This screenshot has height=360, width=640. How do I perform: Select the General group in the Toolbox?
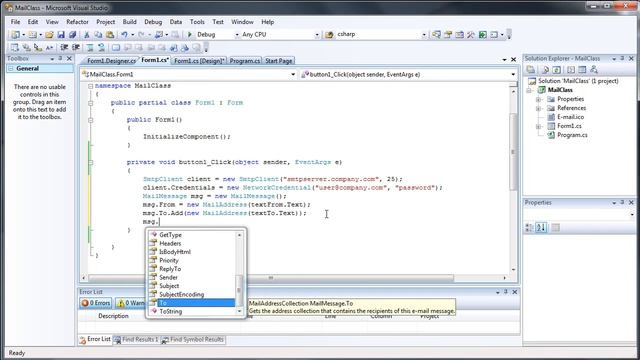pyautogui.click(x=40, y=69)
